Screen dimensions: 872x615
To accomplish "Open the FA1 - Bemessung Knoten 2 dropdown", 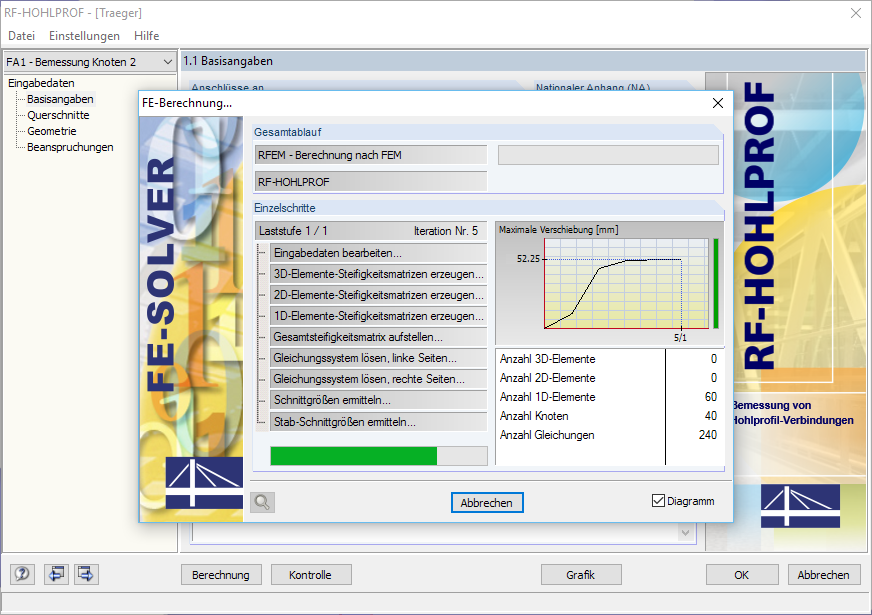I will pos(90,62).
